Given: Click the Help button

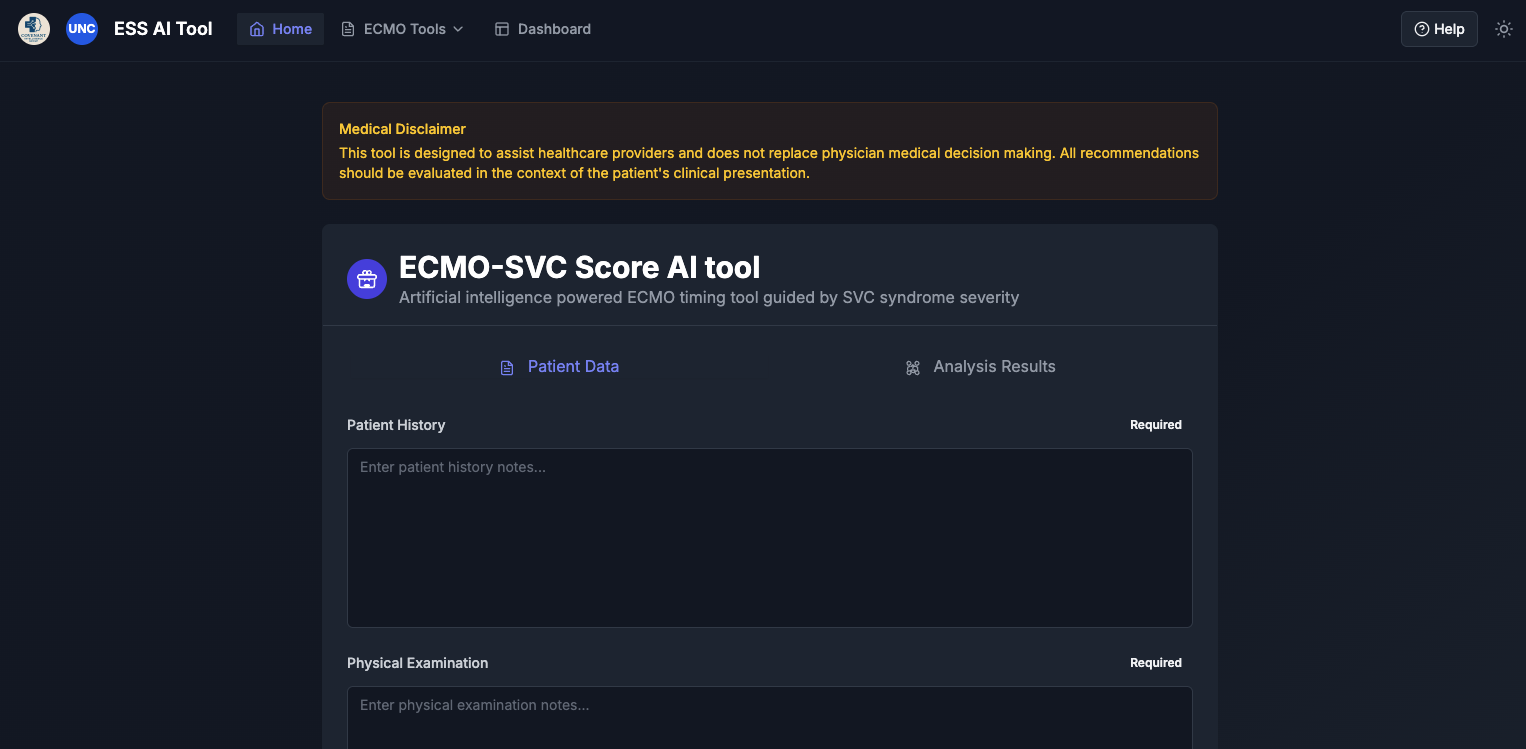Looking at the screenshot, I should (x=1439, y=29).
